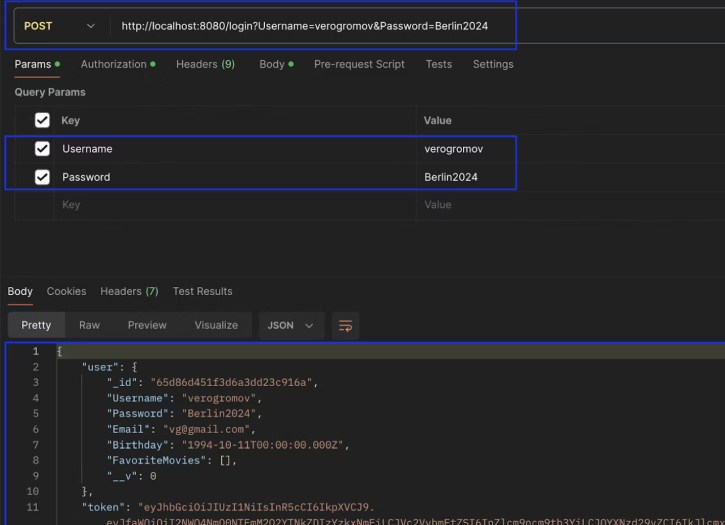Open the POST method dropdown

point(59,26)
